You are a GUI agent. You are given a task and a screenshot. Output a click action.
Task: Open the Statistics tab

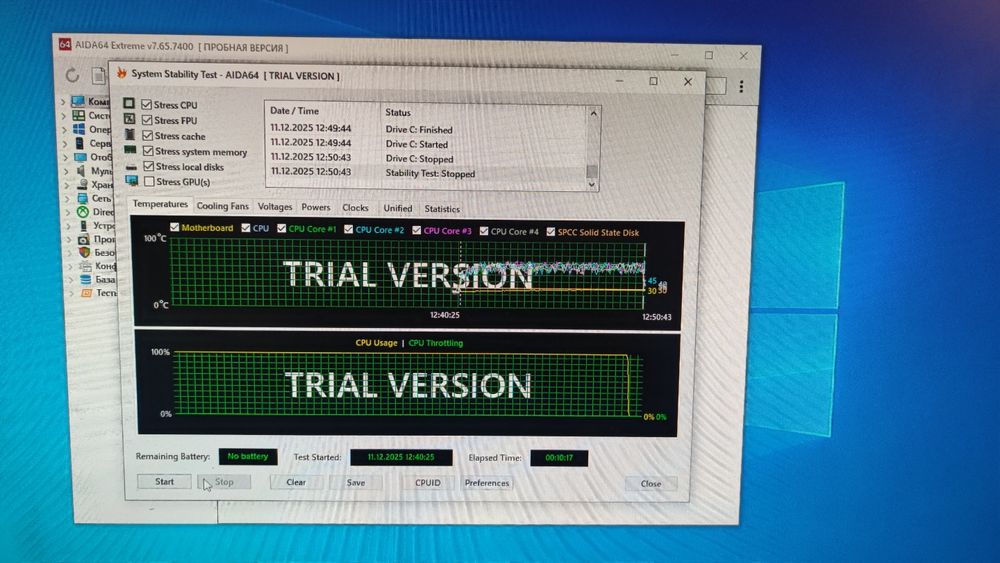coord(442,209)
